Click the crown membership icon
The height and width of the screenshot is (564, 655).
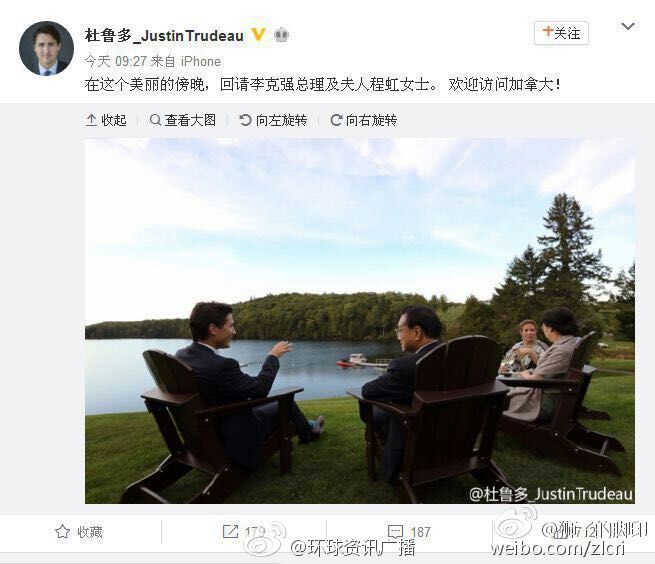pyautogui.click(x=282, y=35)
